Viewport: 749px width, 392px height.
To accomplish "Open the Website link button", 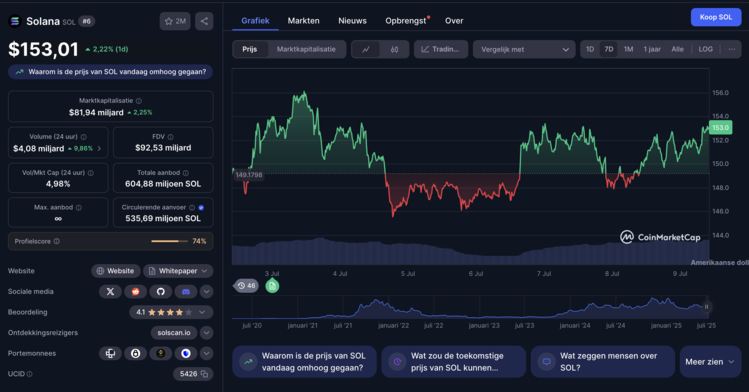I will coord(116,271).
